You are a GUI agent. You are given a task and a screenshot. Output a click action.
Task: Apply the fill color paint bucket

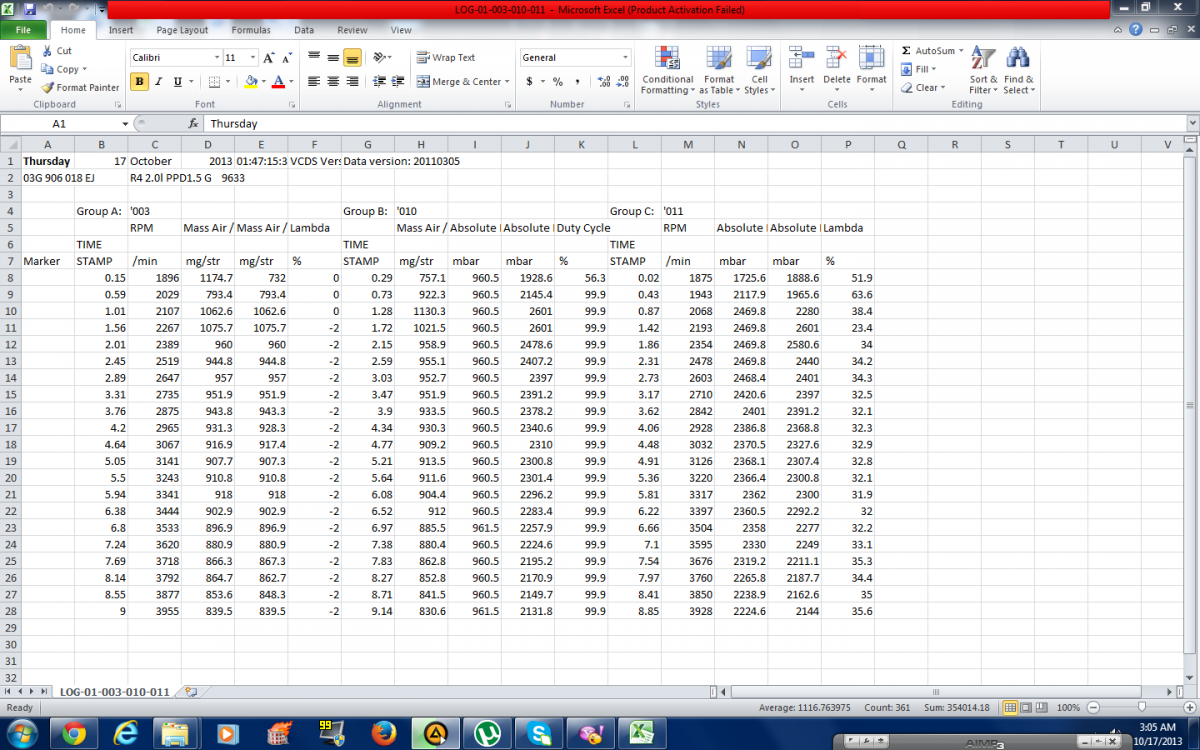click(251, 82)
